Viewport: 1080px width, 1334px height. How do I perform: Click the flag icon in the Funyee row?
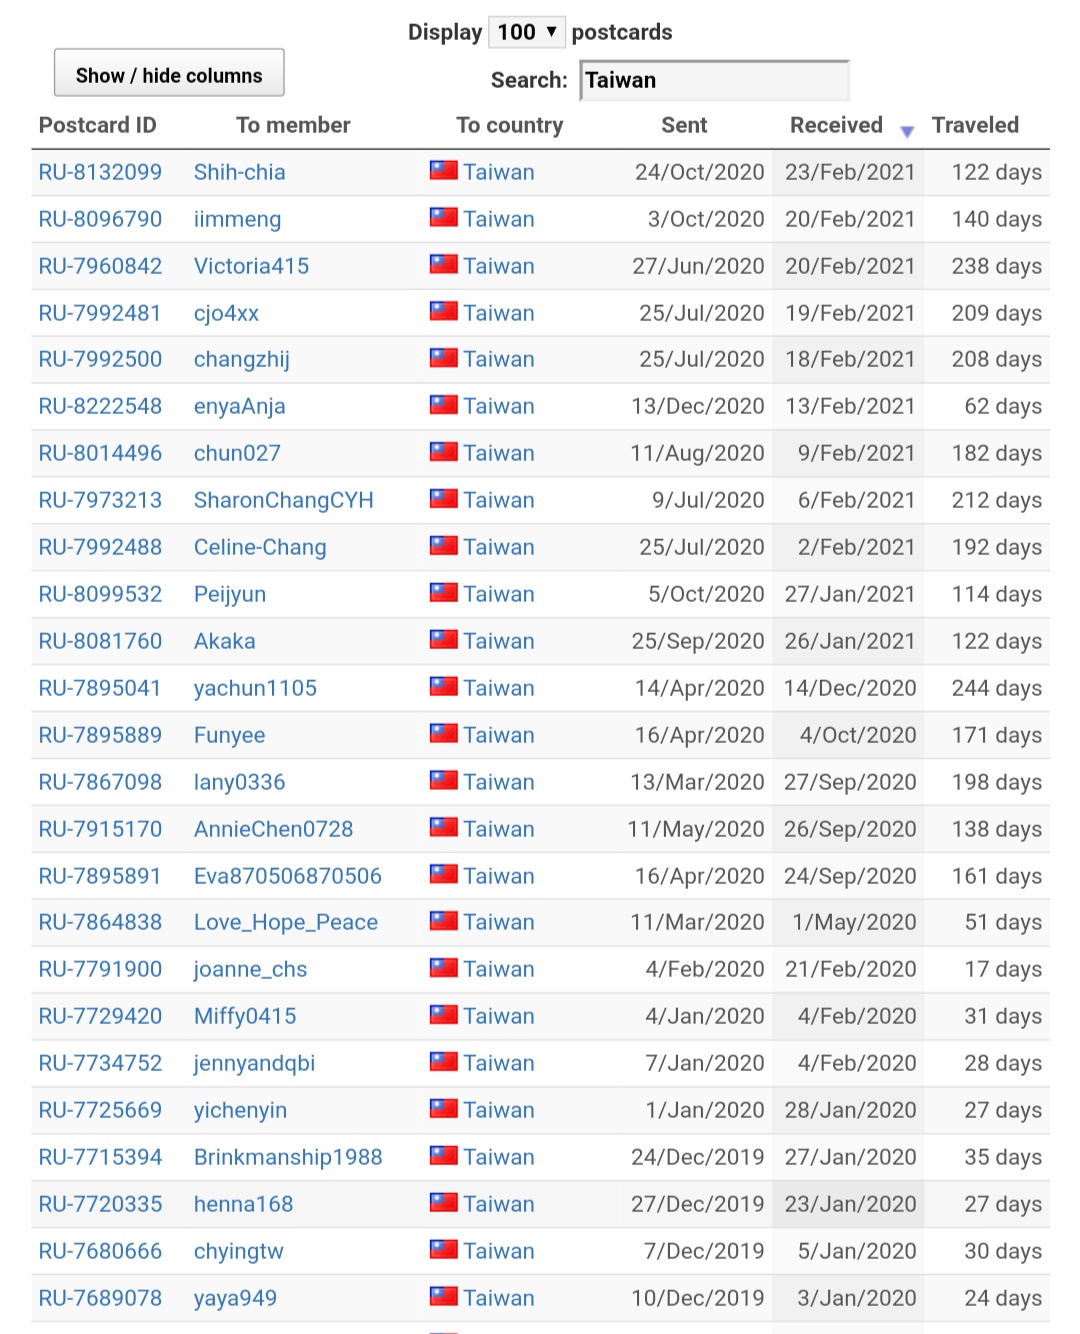pos(444,733)
